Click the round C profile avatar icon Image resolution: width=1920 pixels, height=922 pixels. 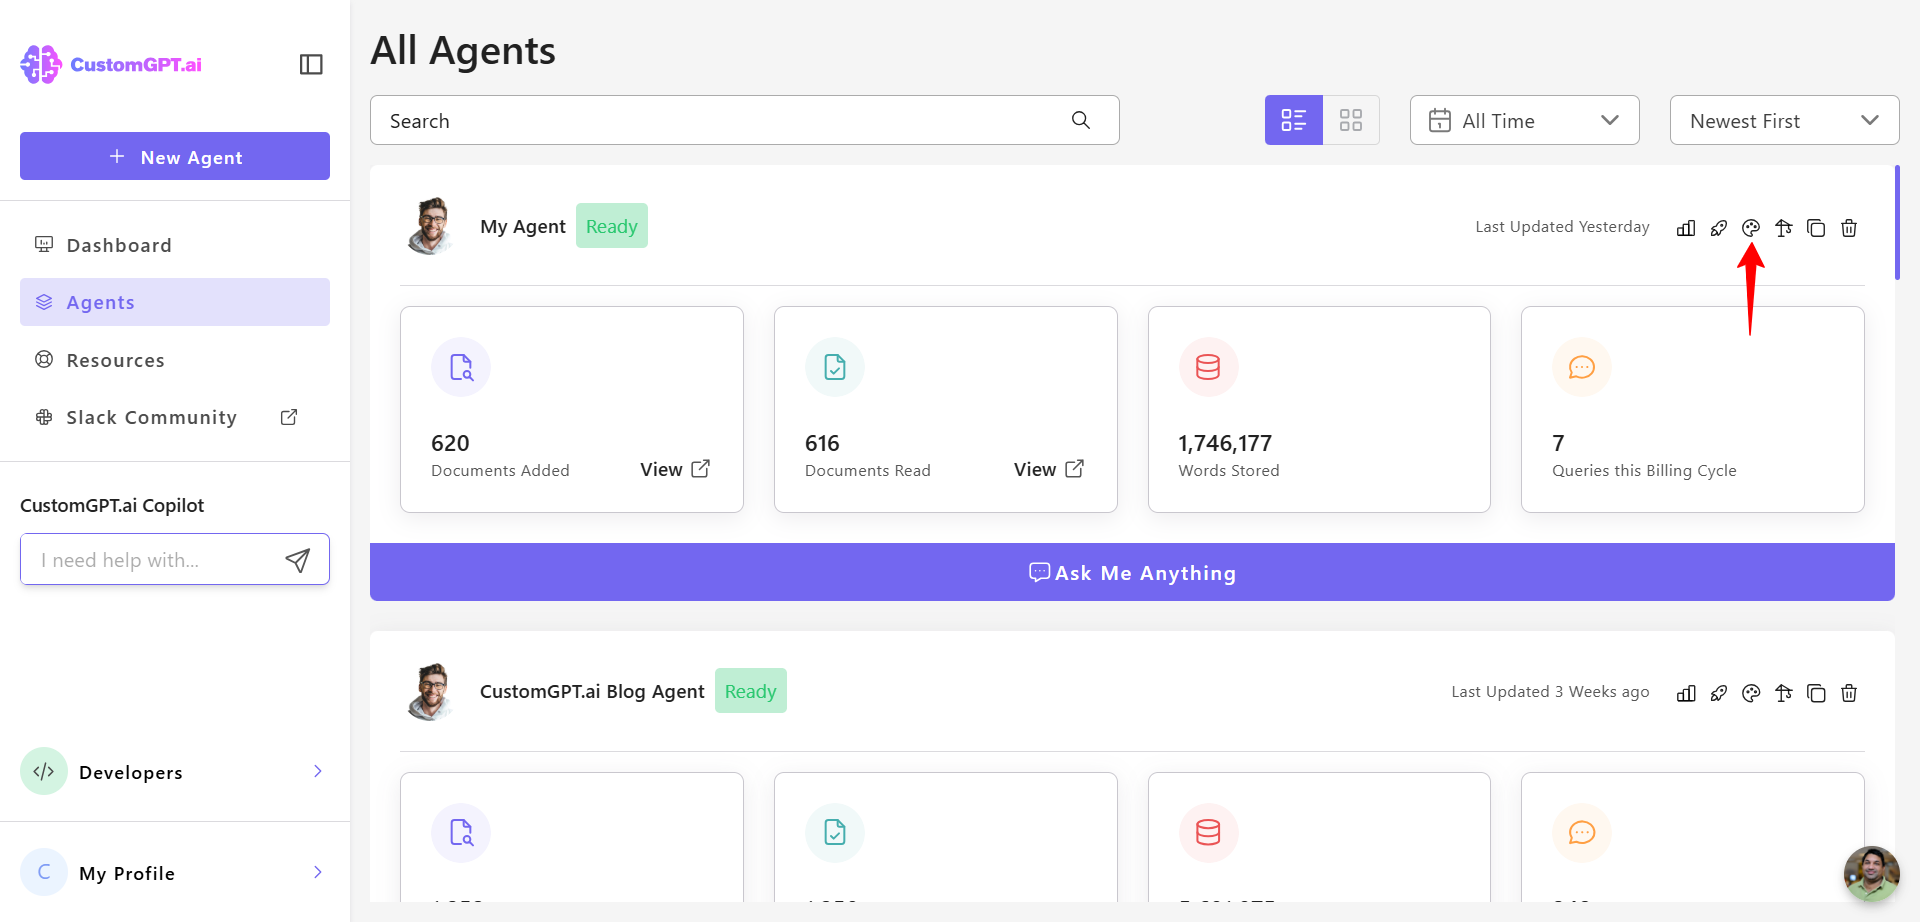44,872
